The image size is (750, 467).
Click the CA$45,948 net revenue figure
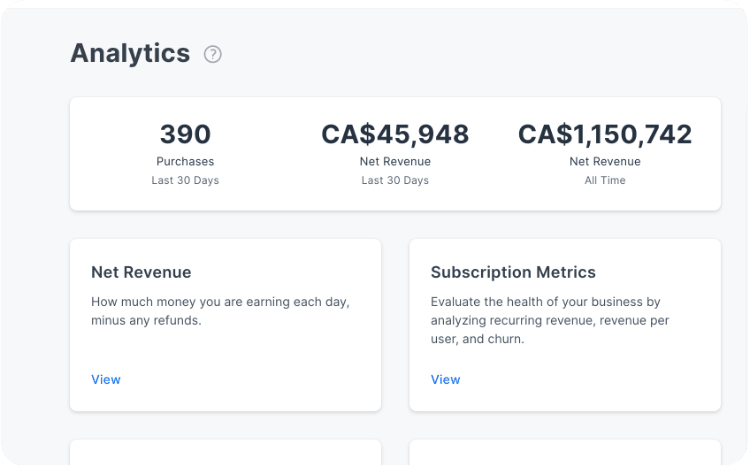pos(395,134)
